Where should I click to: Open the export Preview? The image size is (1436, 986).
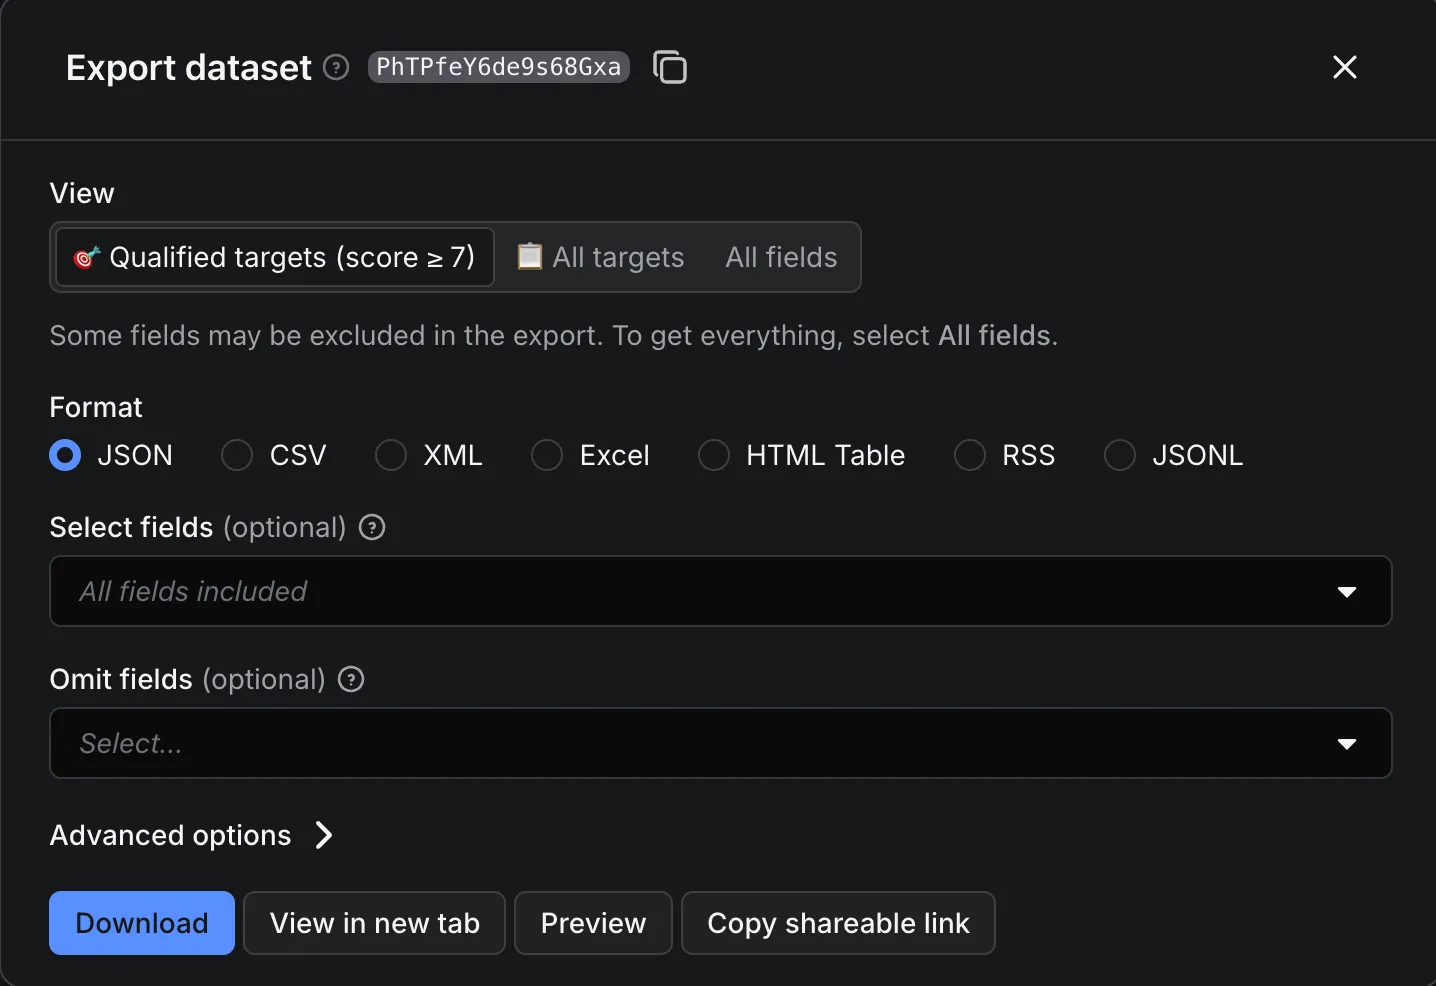[593, 923]
